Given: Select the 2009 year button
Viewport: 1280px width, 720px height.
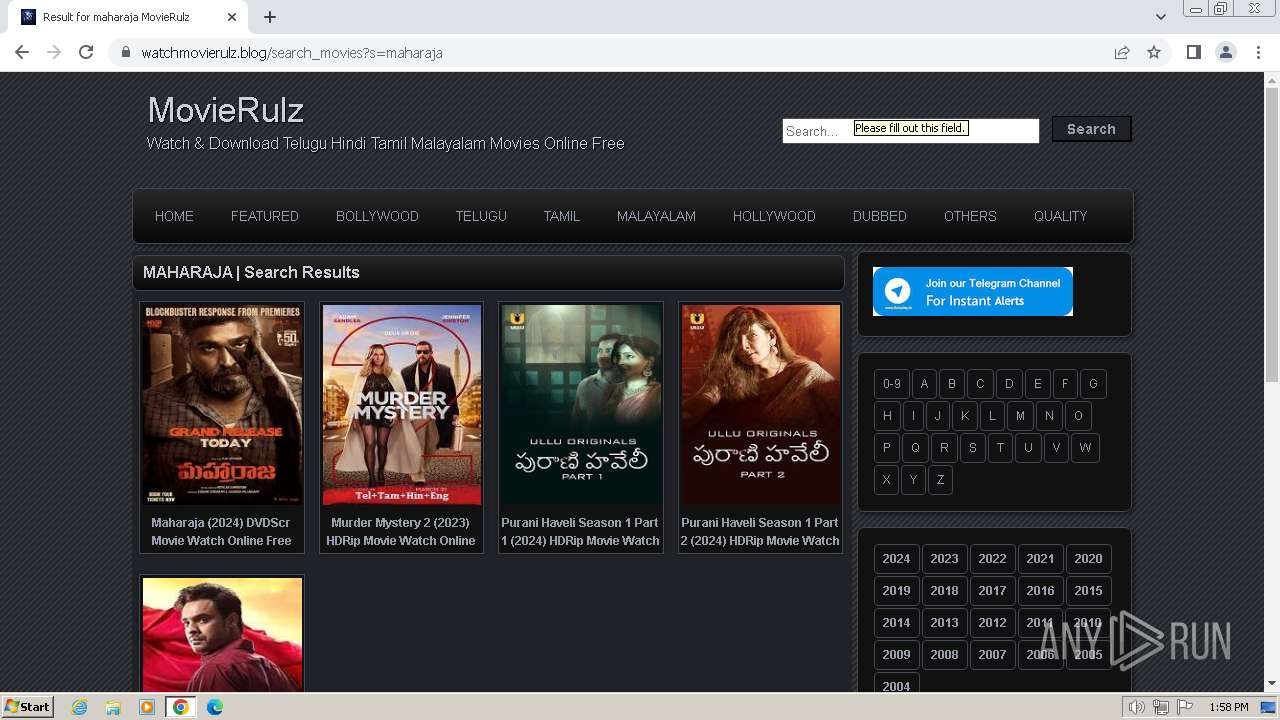Looking at the screenshot, I should [896, 655].
